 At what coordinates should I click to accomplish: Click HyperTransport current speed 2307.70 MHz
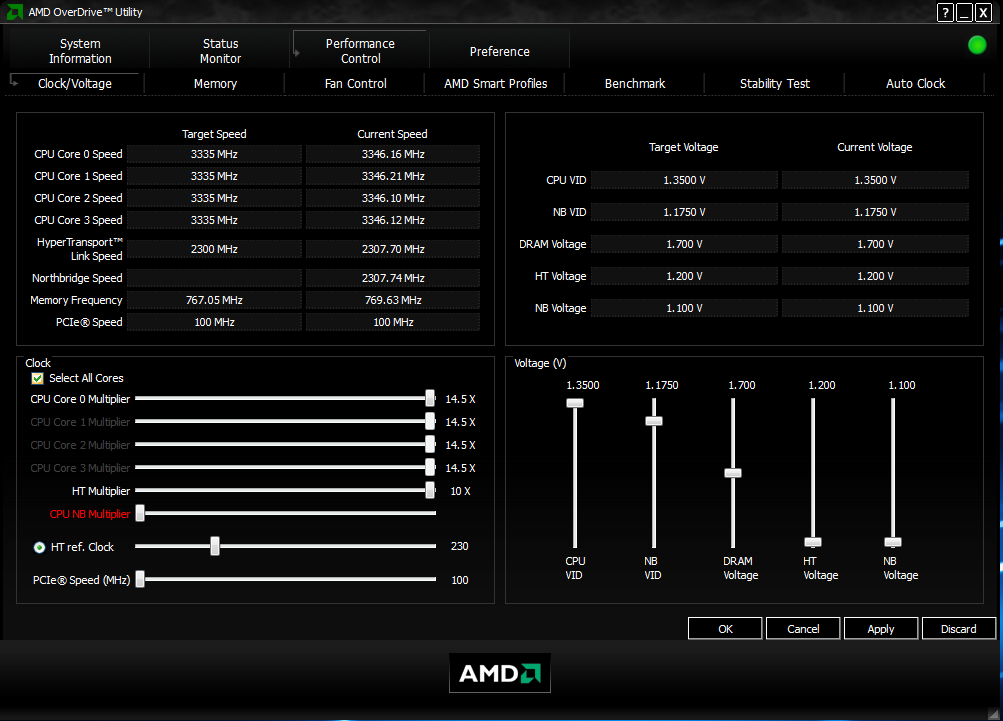[393, 249]
